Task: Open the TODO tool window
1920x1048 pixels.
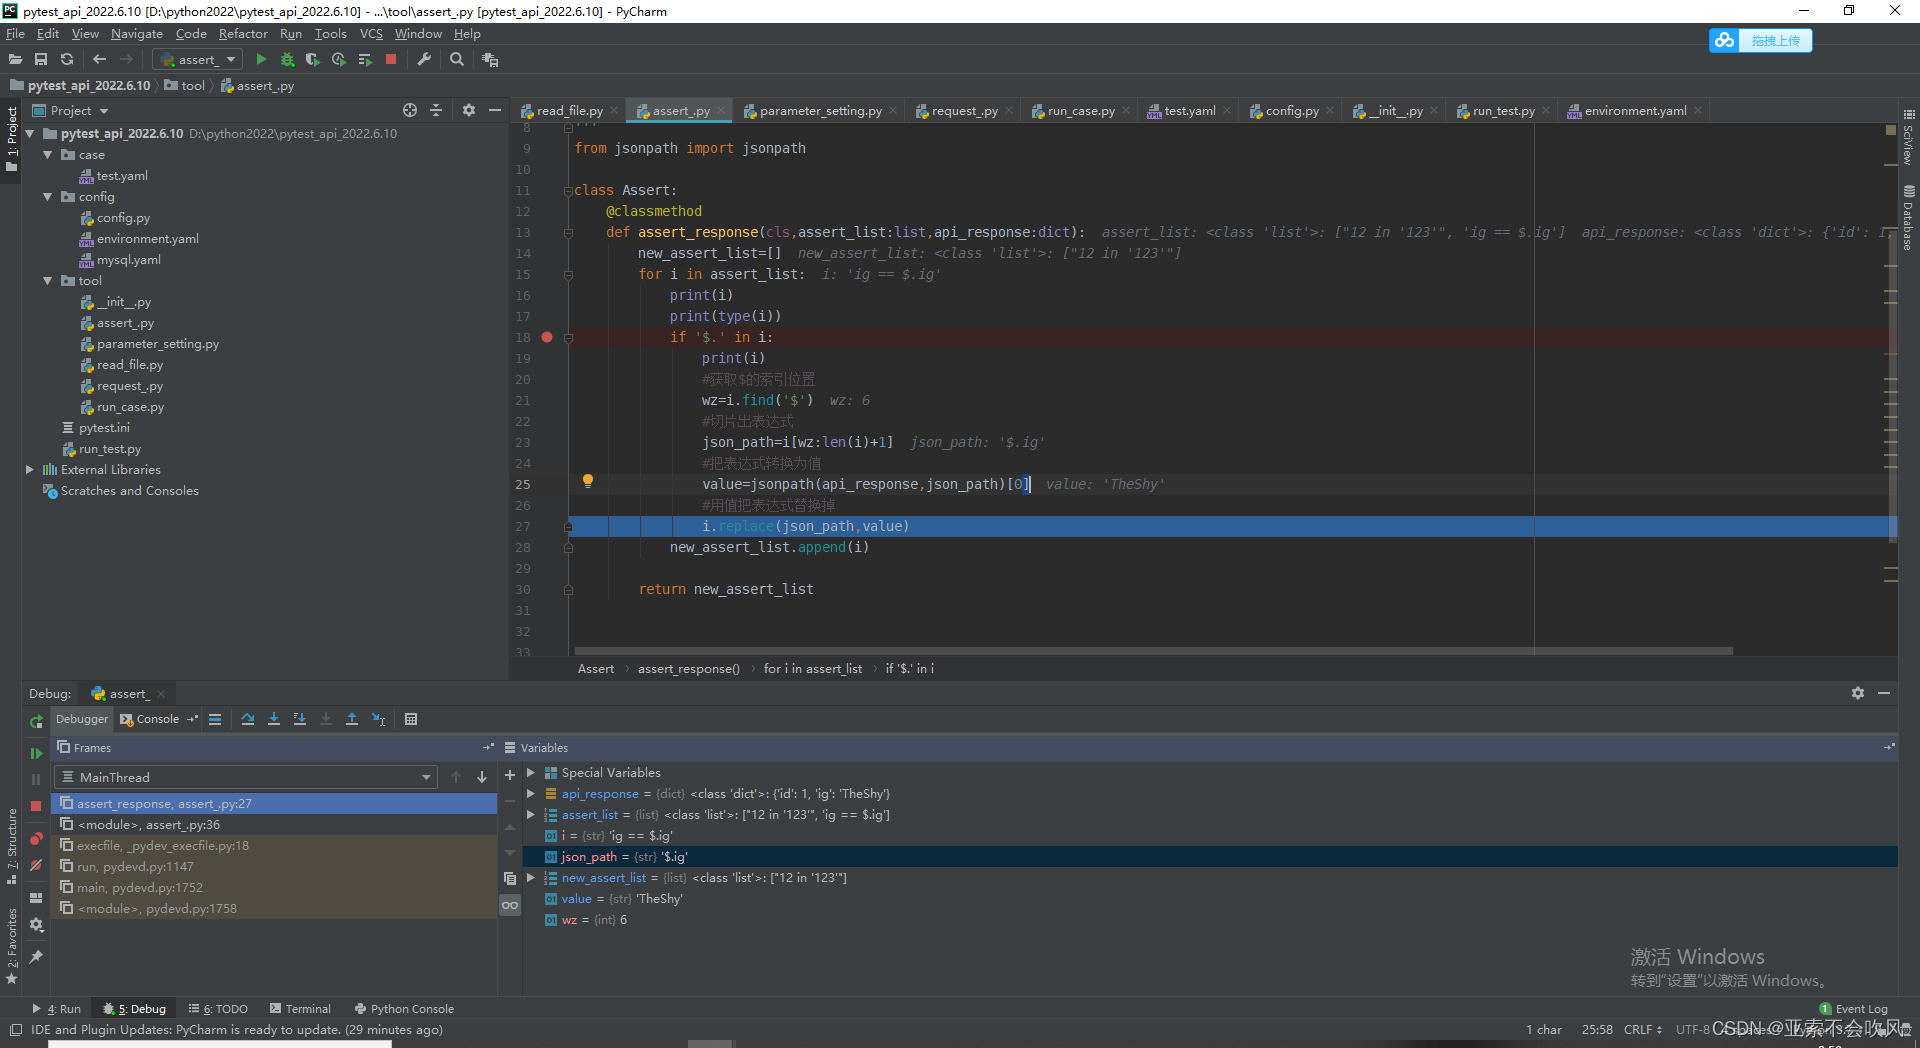Action: tap(218, 1009)
